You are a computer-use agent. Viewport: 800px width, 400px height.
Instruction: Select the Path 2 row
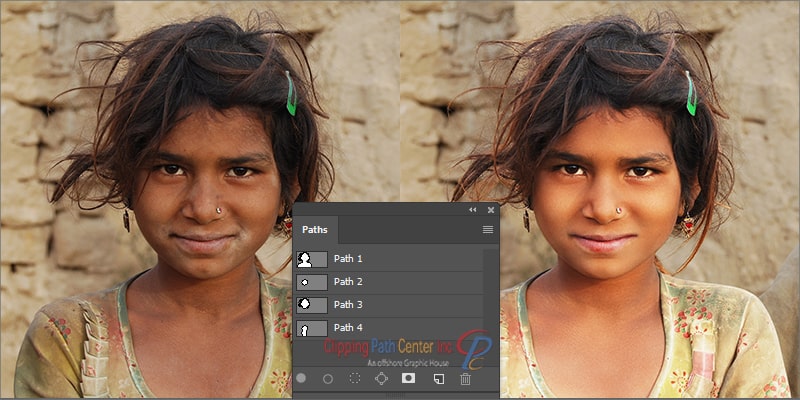(x=389, y=282)
